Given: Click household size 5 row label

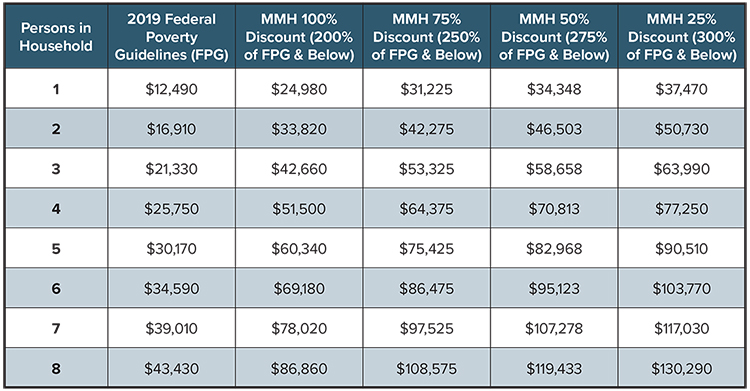Looking at the screenshot, I should 56,248.
